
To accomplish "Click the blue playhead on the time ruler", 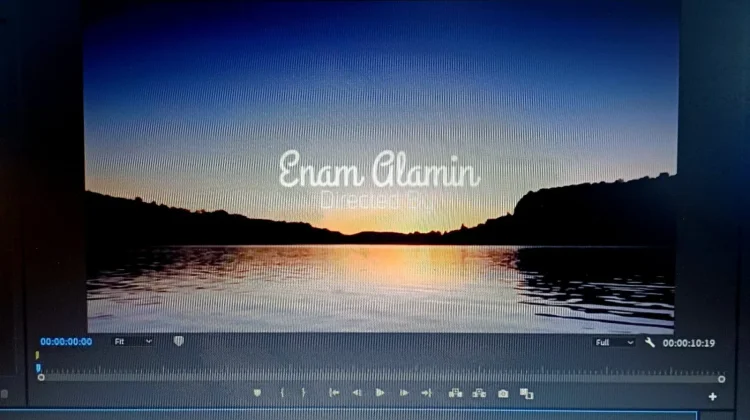I will coord(38,368).
